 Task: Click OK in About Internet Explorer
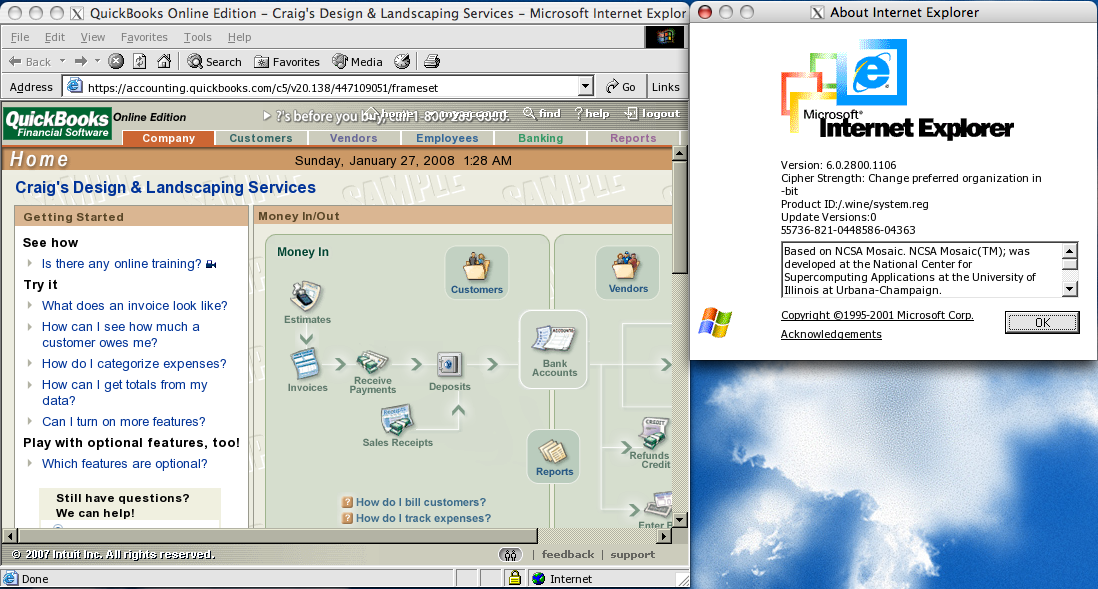point(1042,322)
